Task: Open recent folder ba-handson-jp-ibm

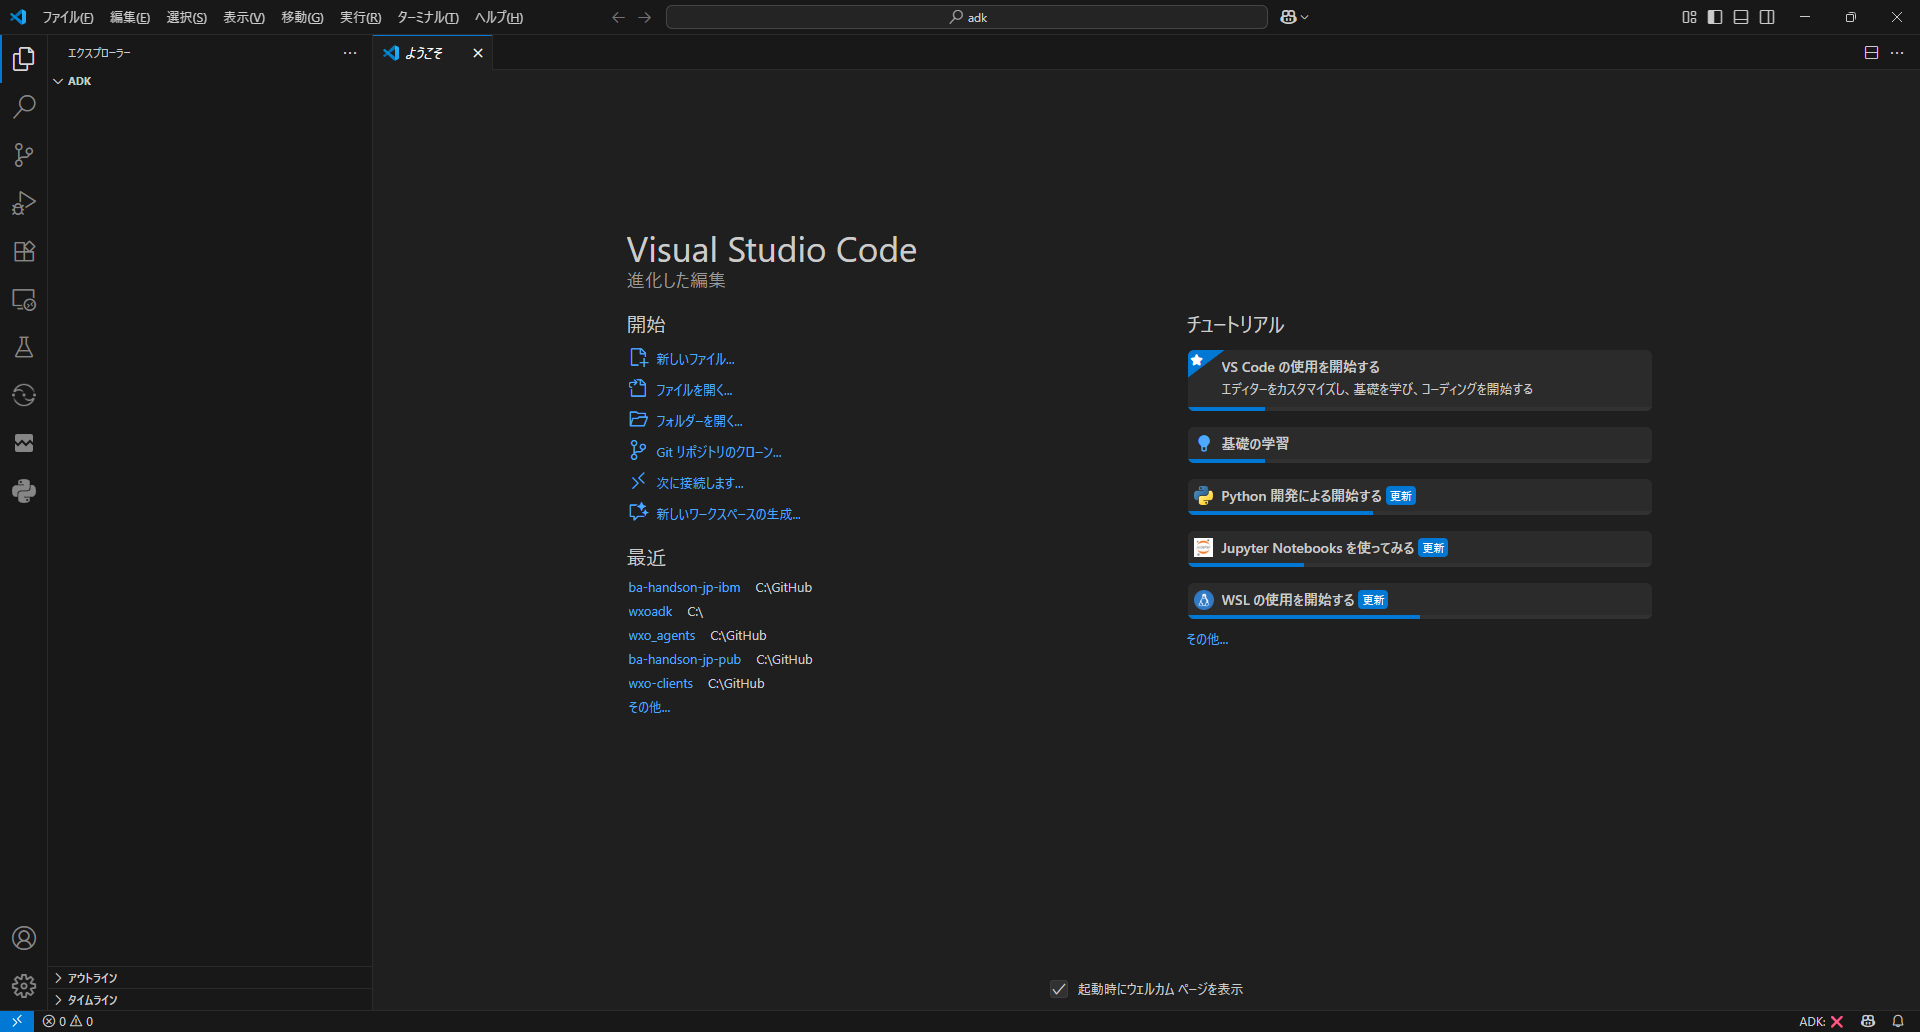Action: [x=684, y=588]
